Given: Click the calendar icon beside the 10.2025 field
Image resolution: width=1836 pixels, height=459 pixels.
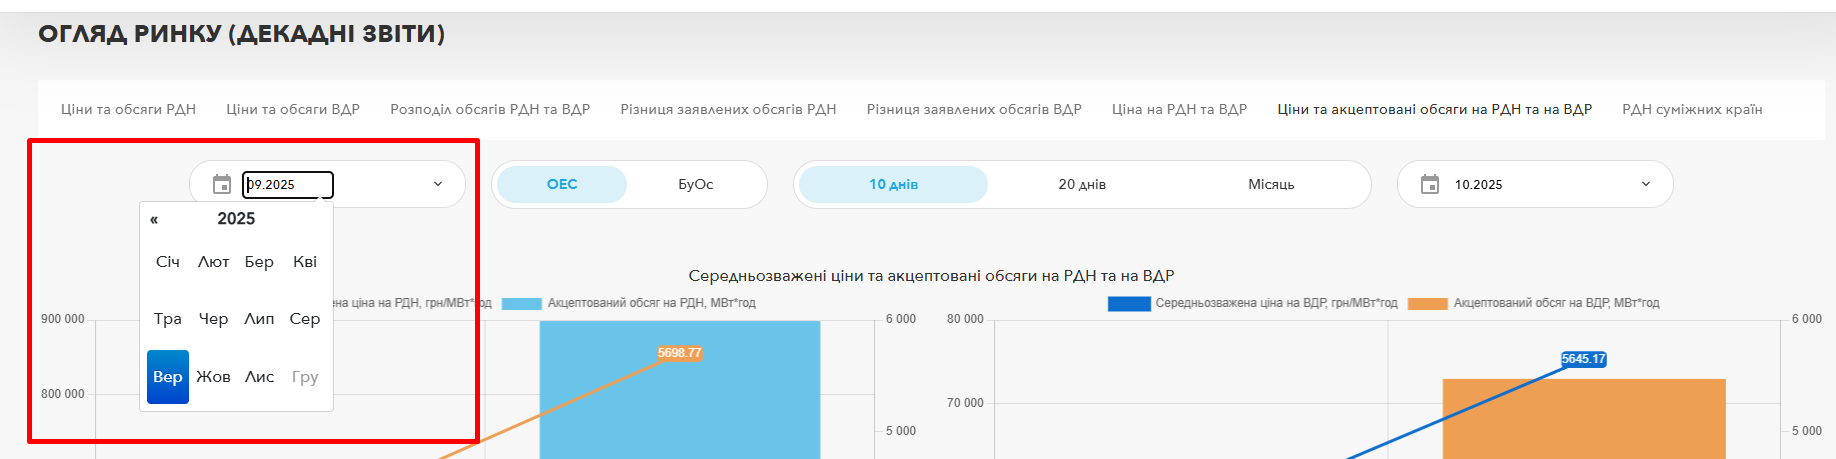Looking at the screenshot, I should tap(1430, 185).
